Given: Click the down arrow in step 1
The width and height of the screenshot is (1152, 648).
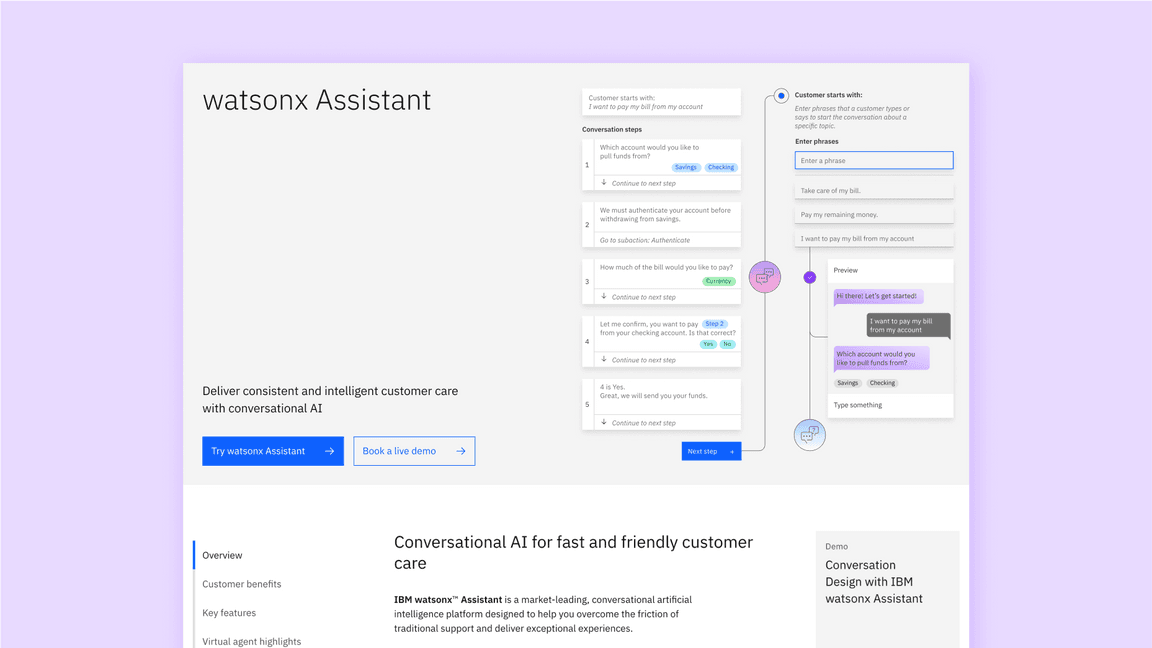Looking at the screenshot, I should tap(604, 183).
